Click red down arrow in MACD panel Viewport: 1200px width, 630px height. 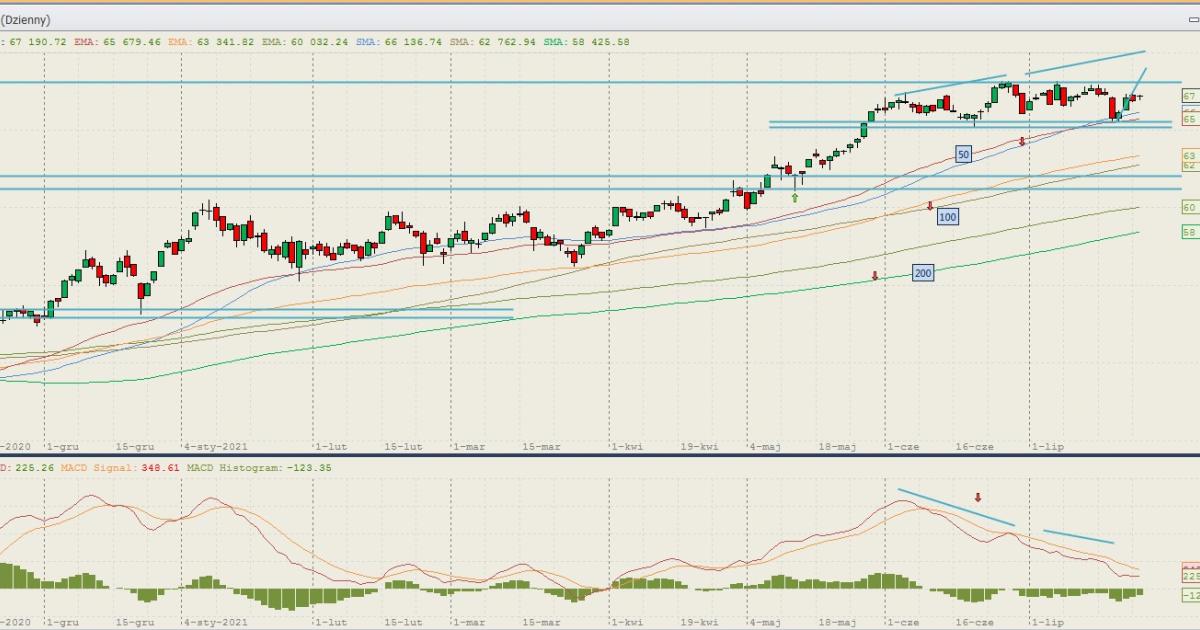tap(978, 497)
